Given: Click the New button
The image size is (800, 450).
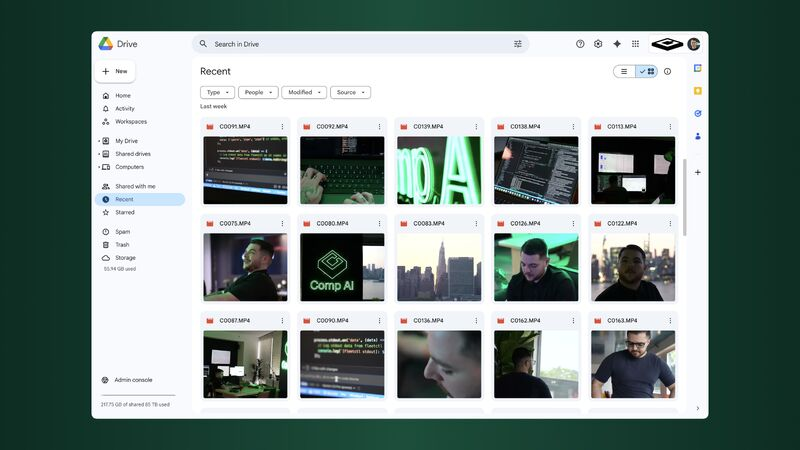Looking at the screenshot, I should (x=115, y=71).
